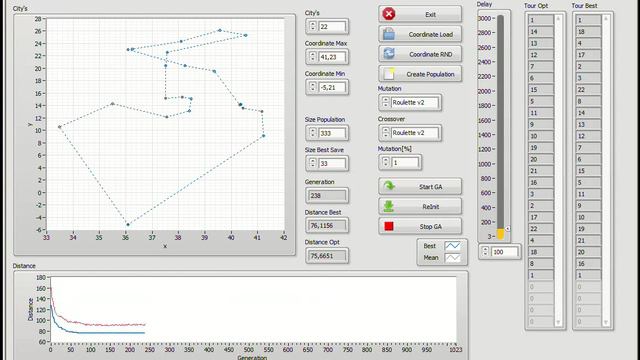Click the Delay slider pointer arrow
The image size is (640, 360).
pos(508,229)
